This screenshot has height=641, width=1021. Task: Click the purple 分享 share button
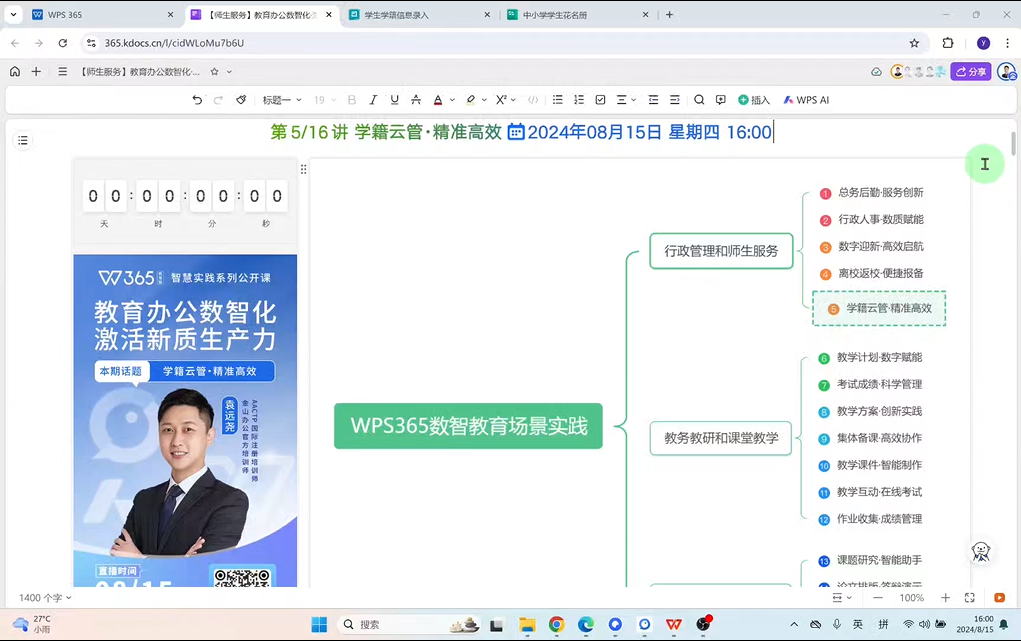click(x=970, y=72)
